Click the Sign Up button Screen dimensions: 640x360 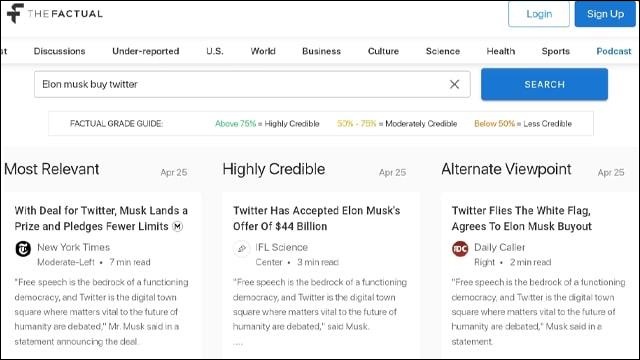[605, 14]
